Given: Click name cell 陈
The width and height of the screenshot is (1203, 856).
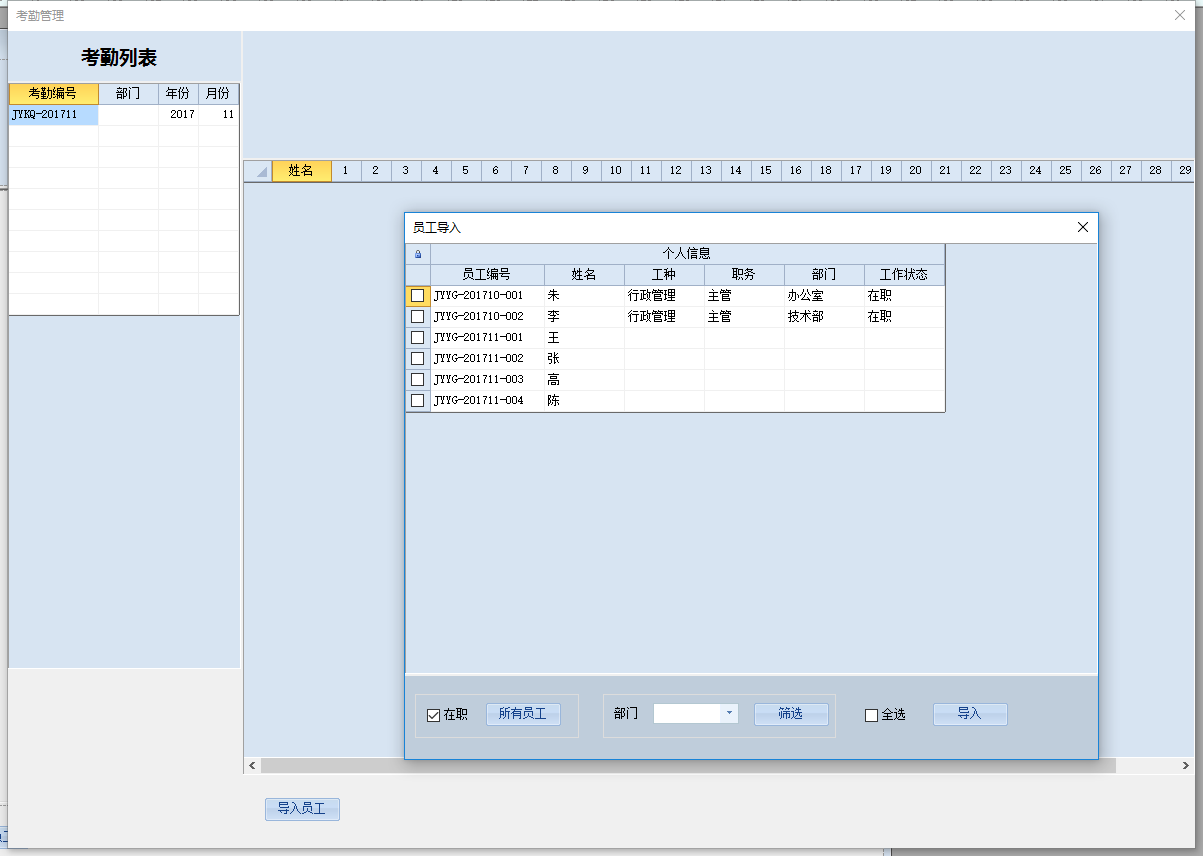Looking at the screenshot, I should point(584,401).
